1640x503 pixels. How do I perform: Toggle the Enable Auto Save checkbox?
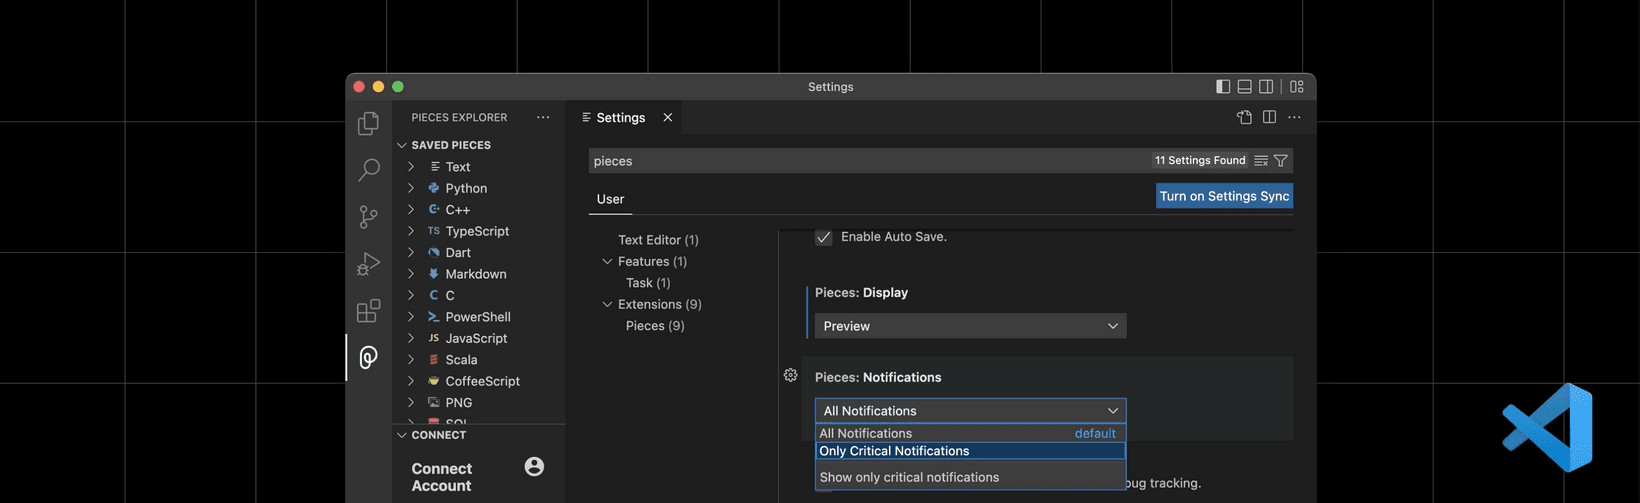(x=823, y=237)
